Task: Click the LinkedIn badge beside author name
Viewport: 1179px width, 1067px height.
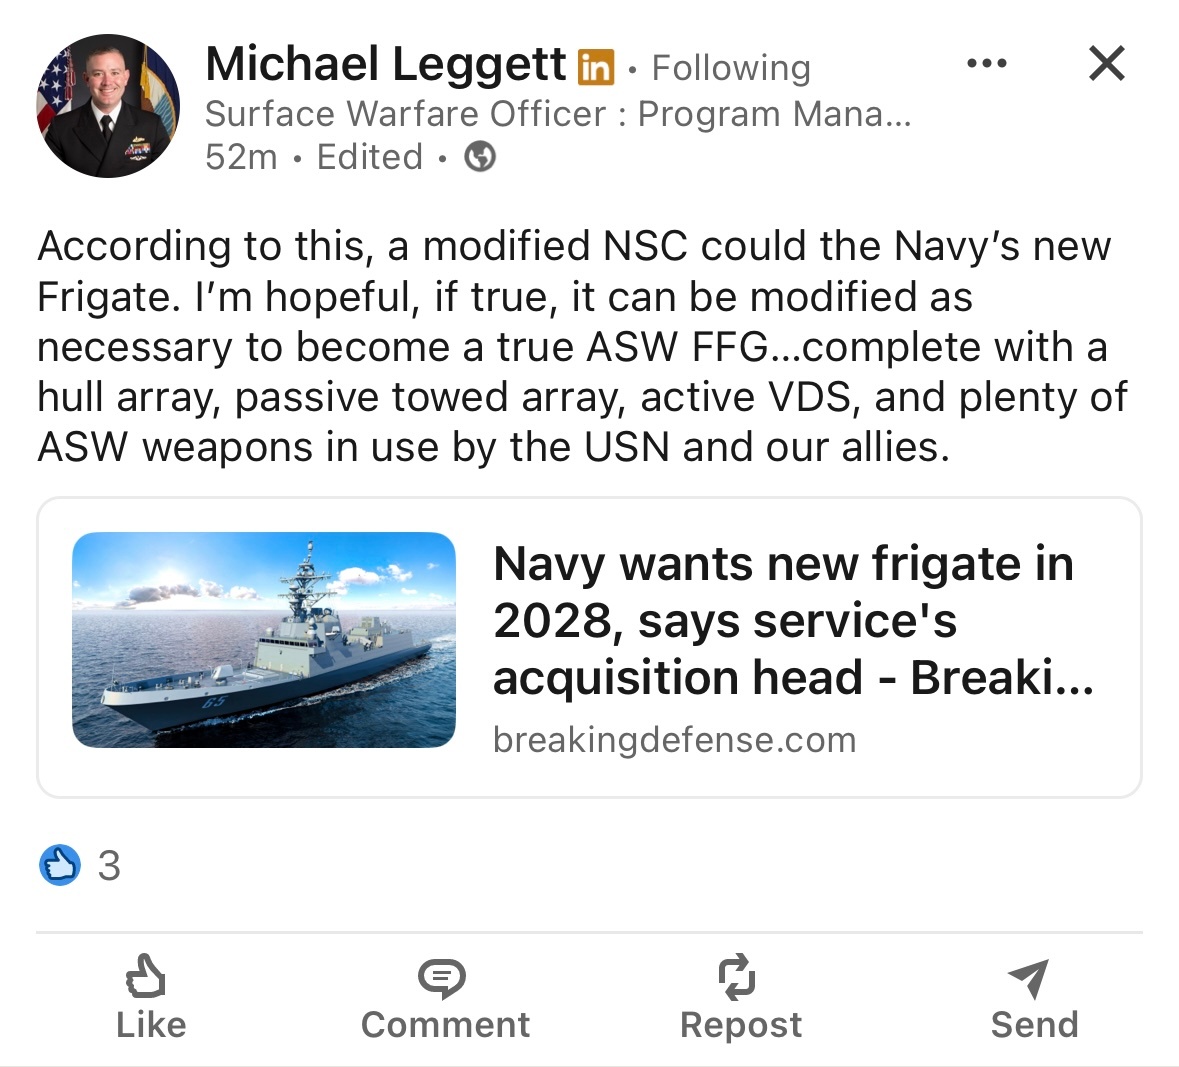Action: [596, 67]
